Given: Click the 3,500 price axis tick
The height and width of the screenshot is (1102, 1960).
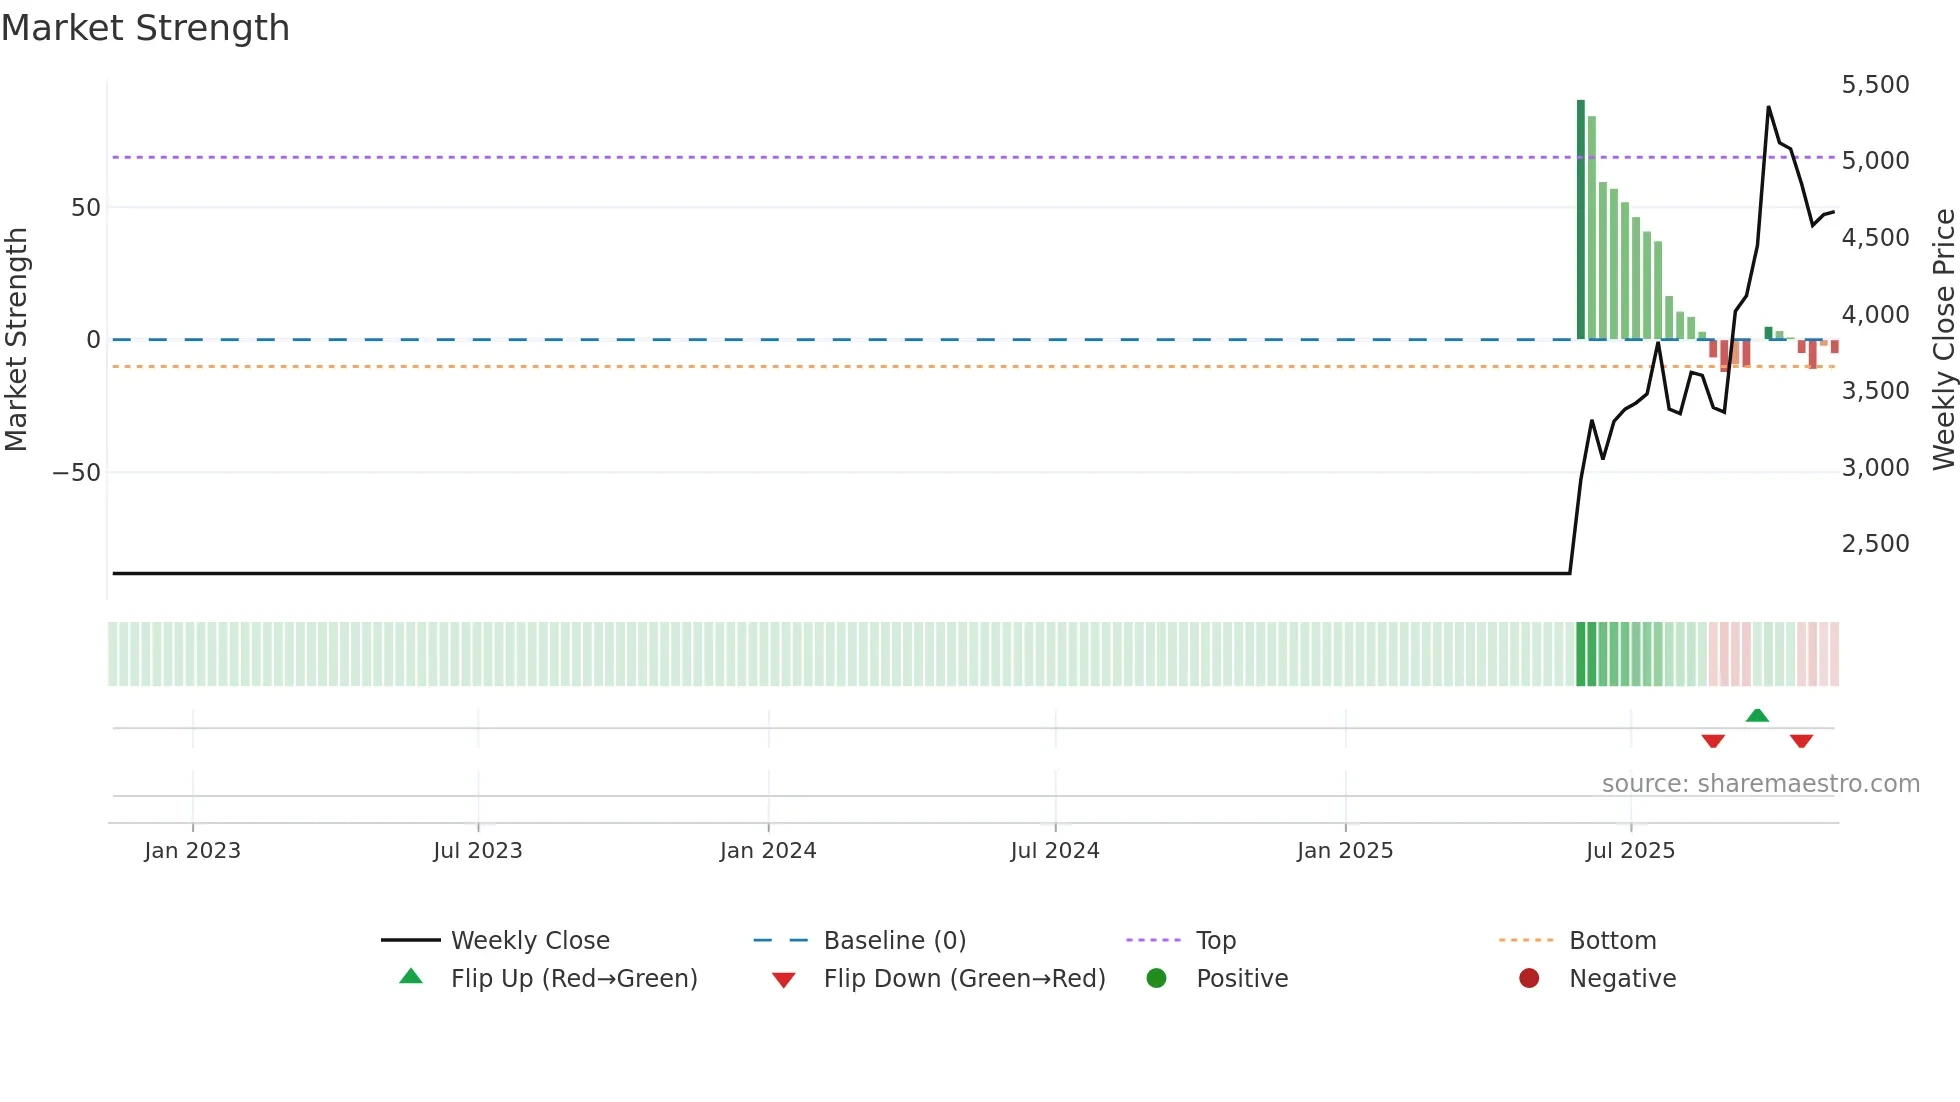Looking at the screenshot, I should (1876, 391).
